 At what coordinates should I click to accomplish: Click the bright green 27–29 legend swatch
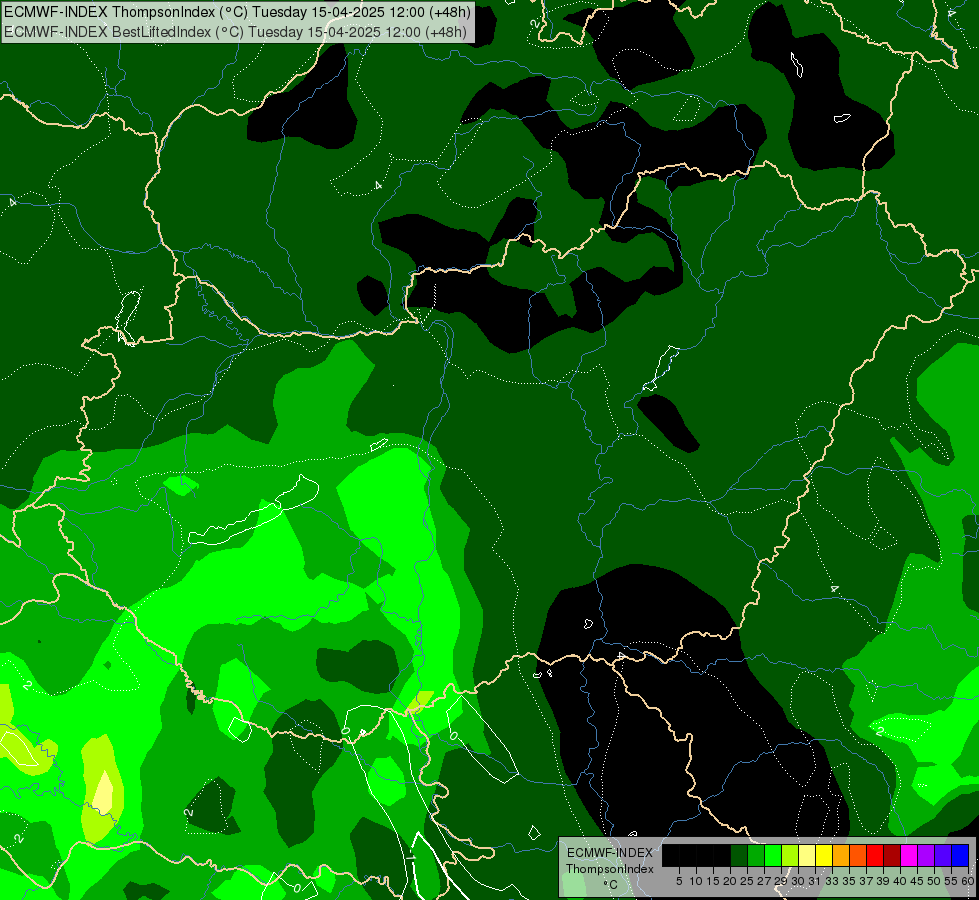pos(773,855)
